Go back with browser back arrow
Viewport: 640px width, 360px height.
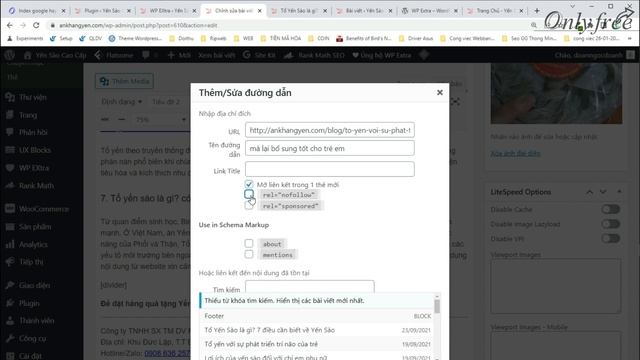(x=10, y=25)
